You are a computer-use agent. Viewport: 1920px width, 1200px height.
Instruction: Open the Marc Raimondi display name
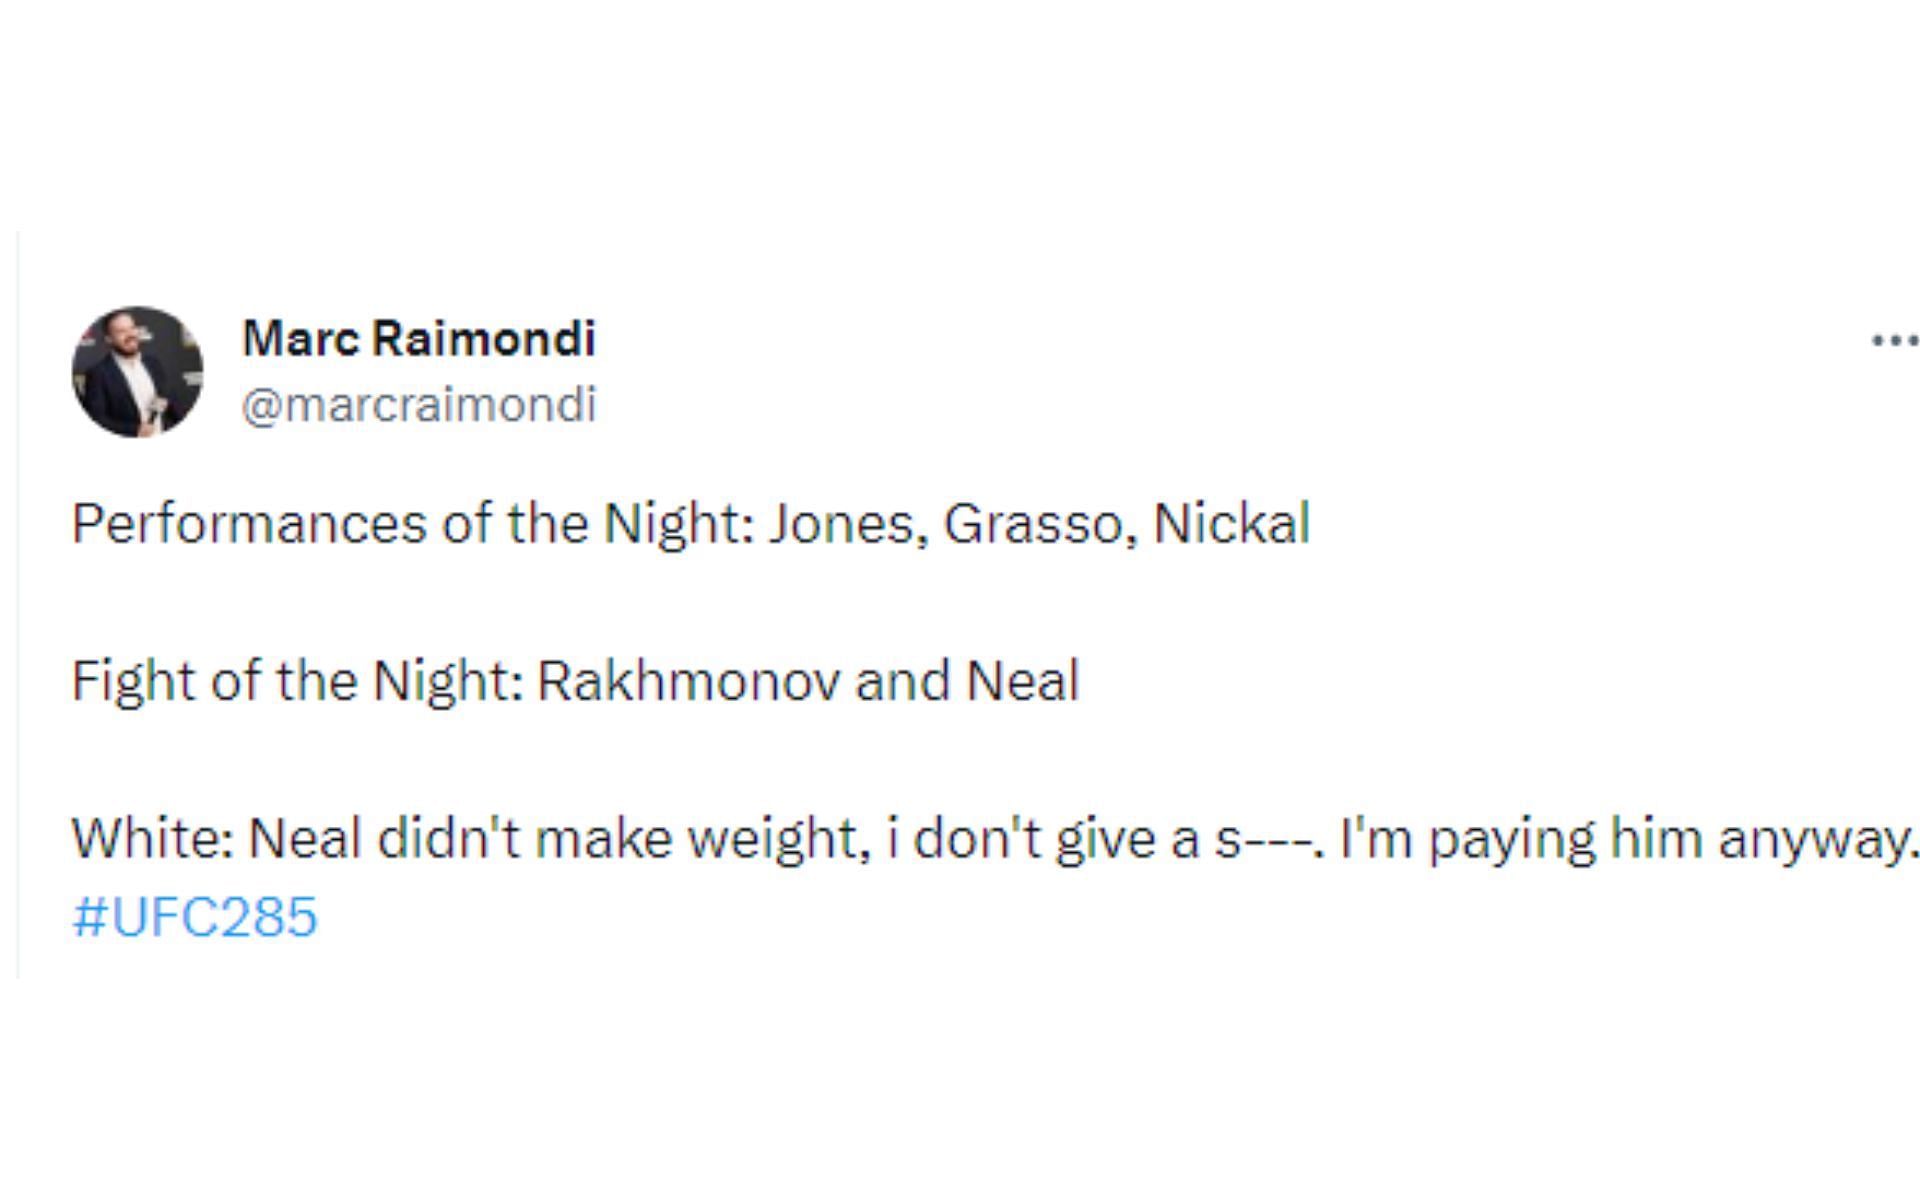pyautogui.click(x=419, y=338)
